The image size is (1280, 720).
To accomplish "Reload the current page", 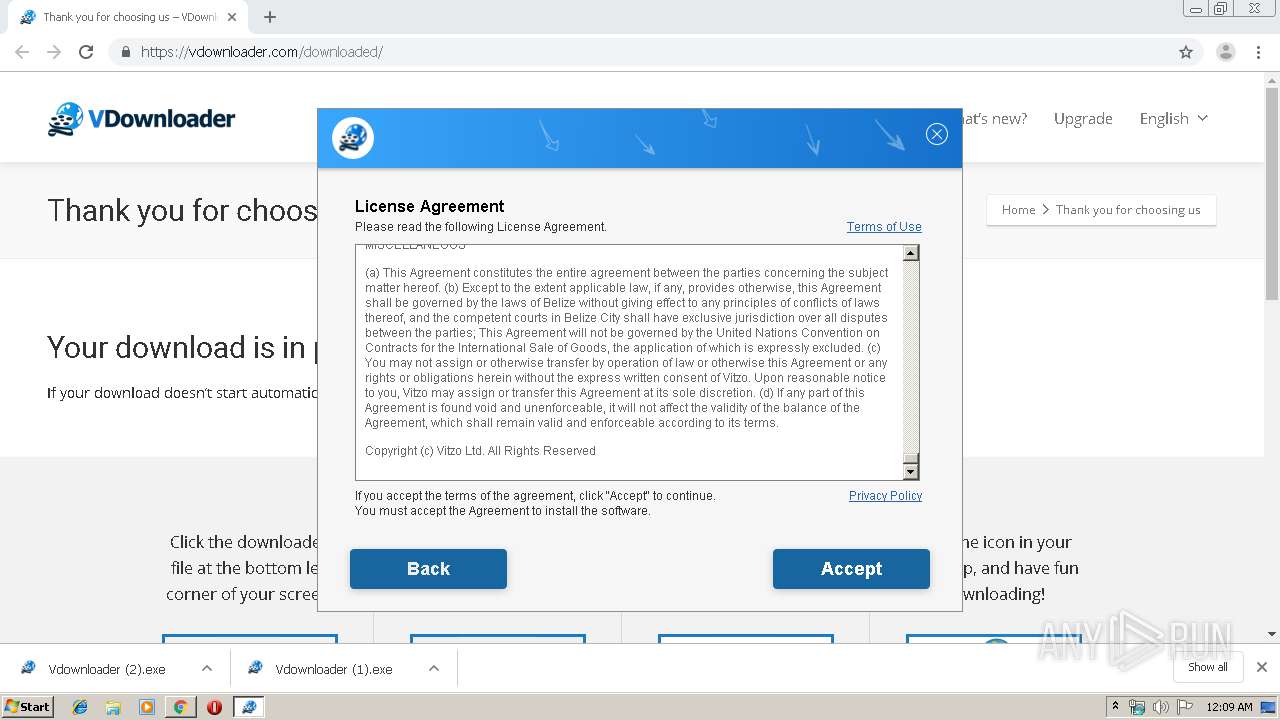I will [86, 52].
